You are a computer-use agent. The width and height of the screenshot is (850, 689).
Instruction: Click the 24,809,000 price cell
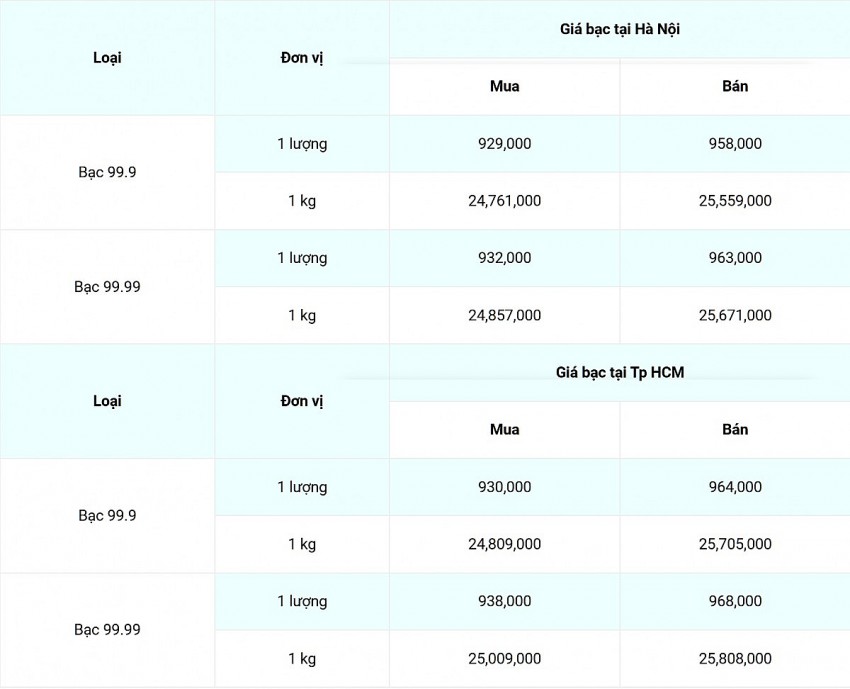pos(505,545)
